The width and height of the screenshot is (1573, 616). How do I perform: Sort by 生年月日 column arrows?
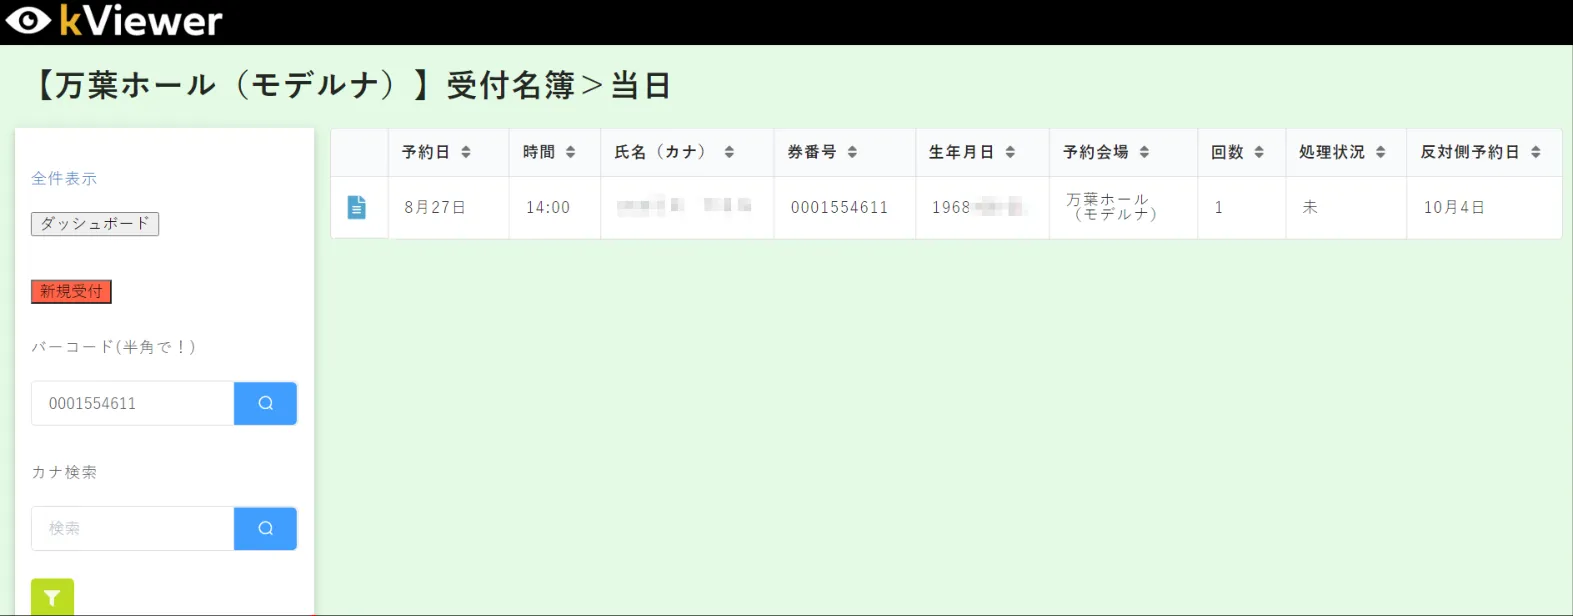click(x=1010, y=152)
